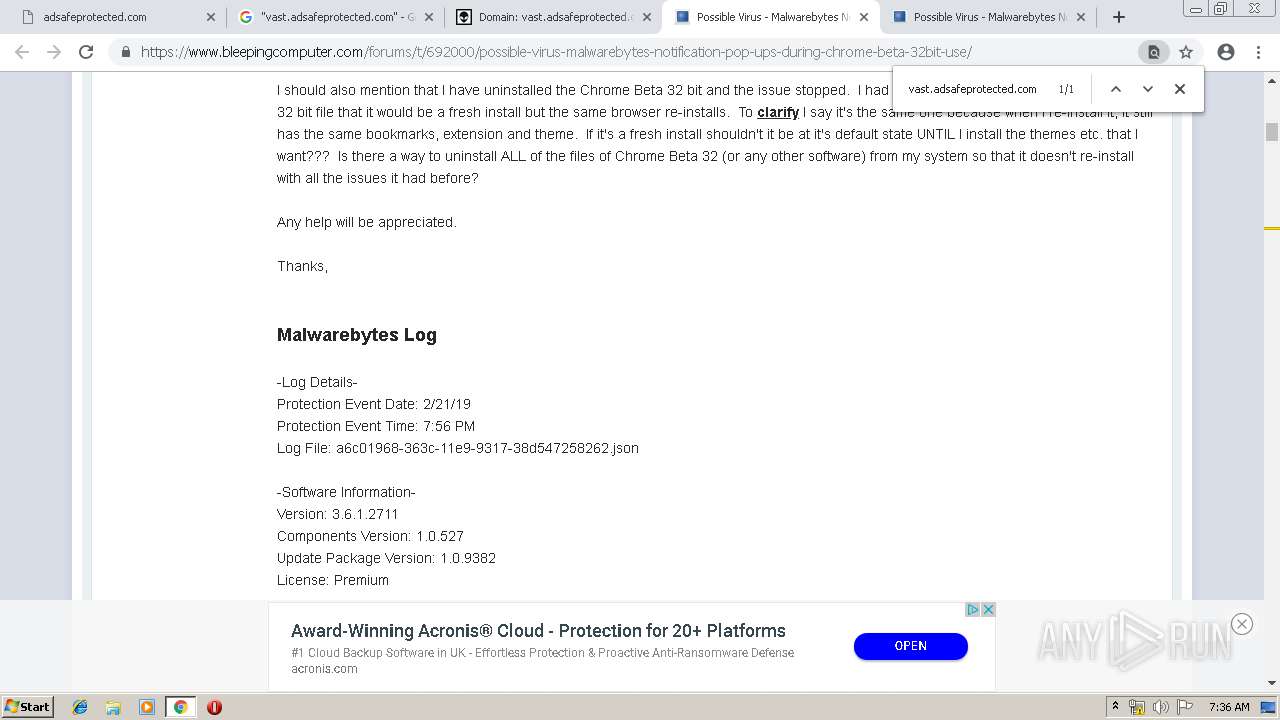Click the padlock site info icon
This screenshot has width=1280, height=720.
pos(125,52)
